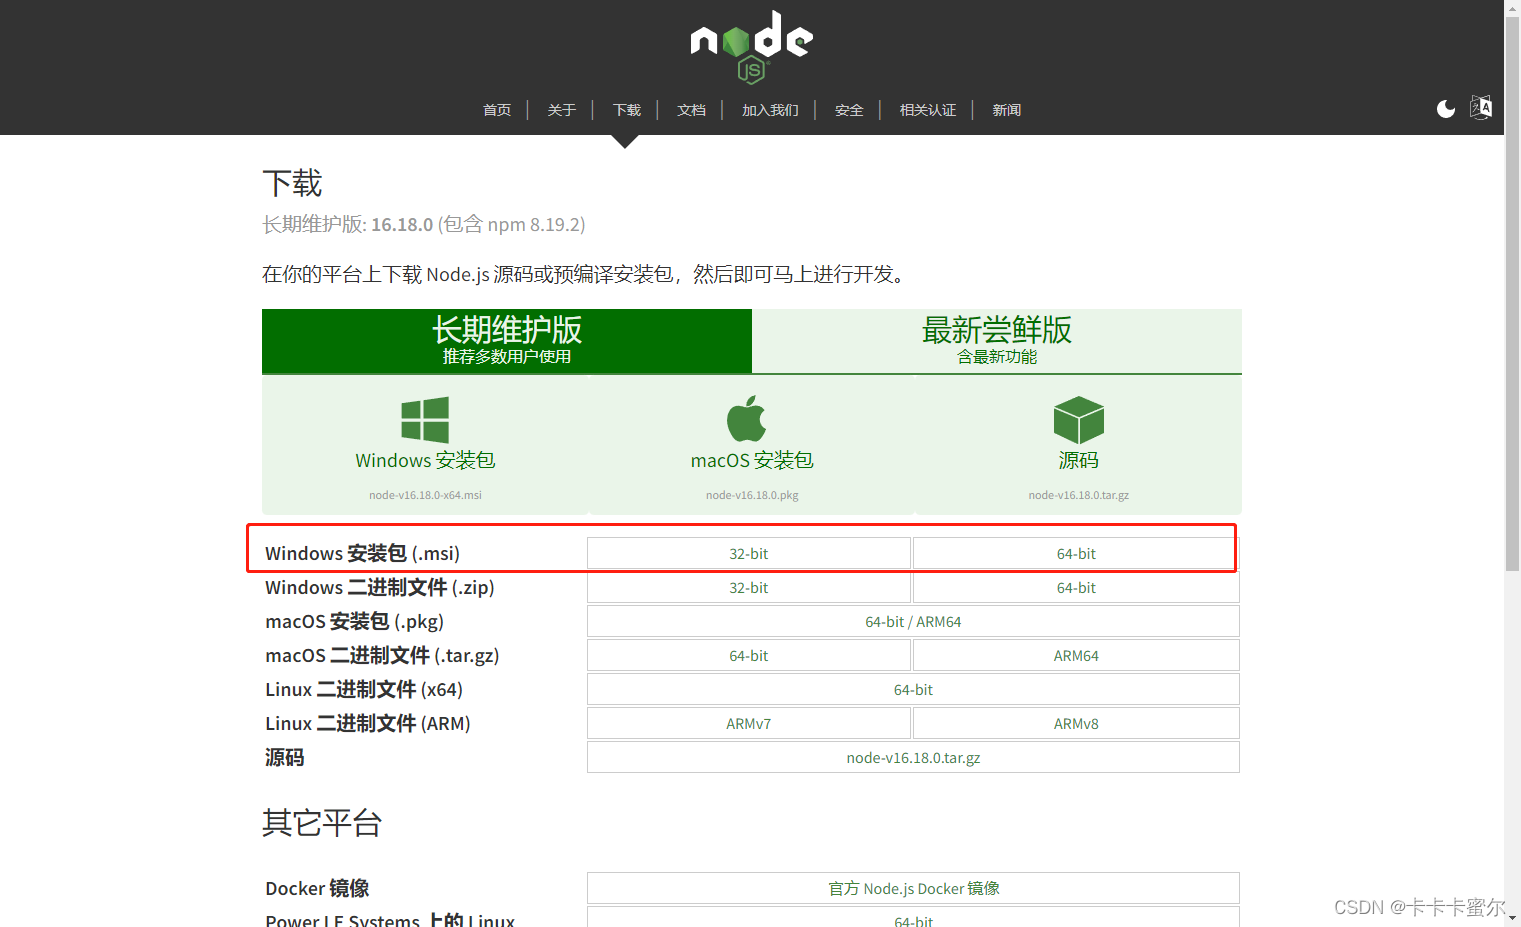Click the Docker 镜像 row label
Screen dimensions: 1521x927
317,888
